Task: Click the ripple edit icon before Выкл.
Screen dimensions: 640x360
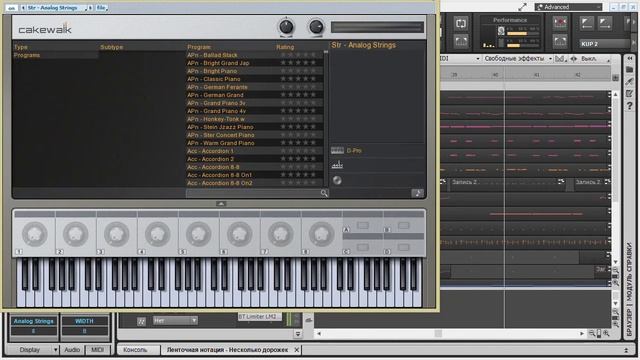Action: click(574, 59)
